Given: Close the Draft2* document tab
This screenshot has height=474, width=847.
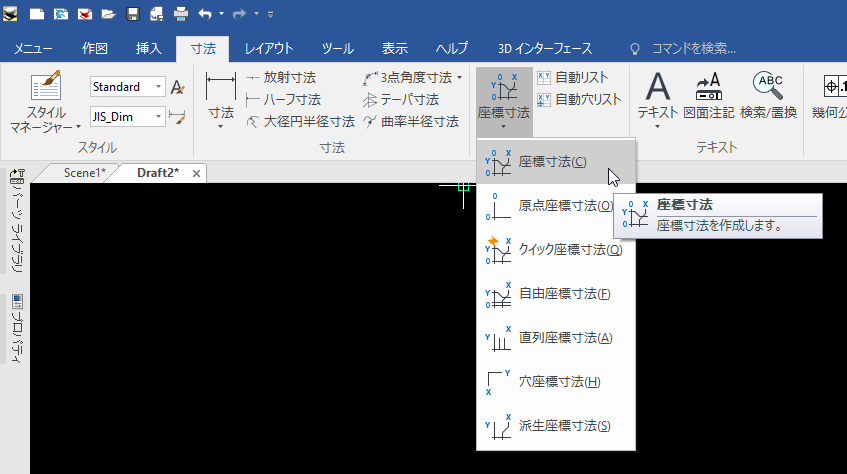Looking at the screenshot, I should point(197,173).
